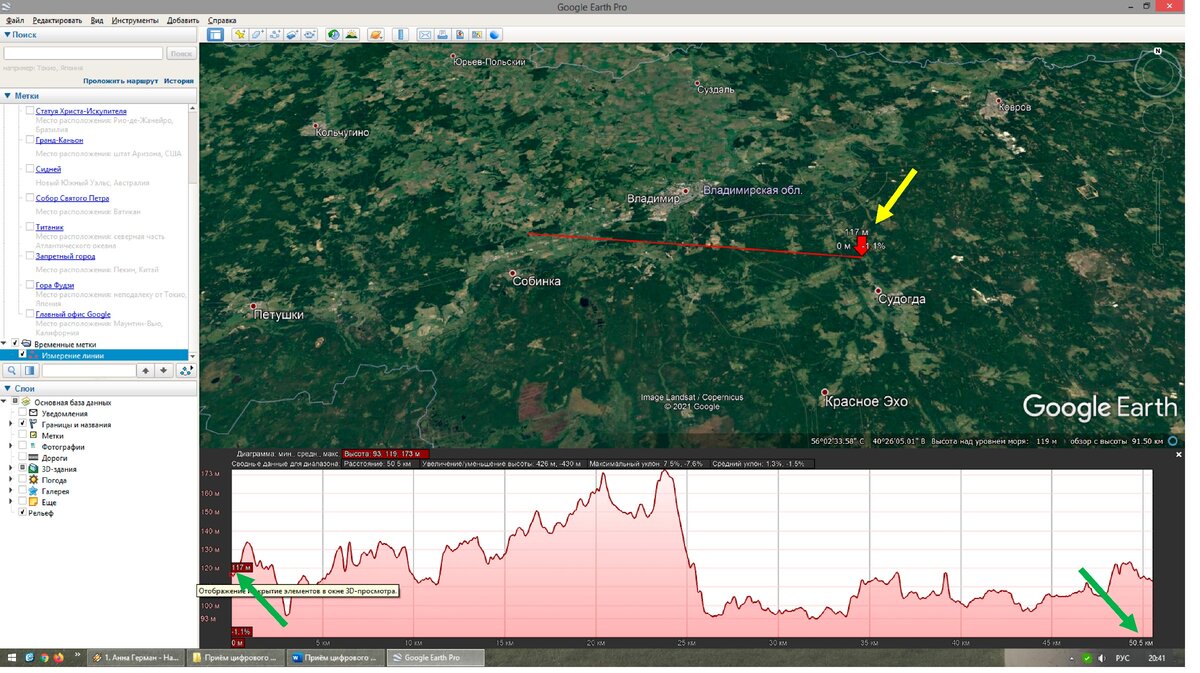Select the Add Path tool

point(275,34)
